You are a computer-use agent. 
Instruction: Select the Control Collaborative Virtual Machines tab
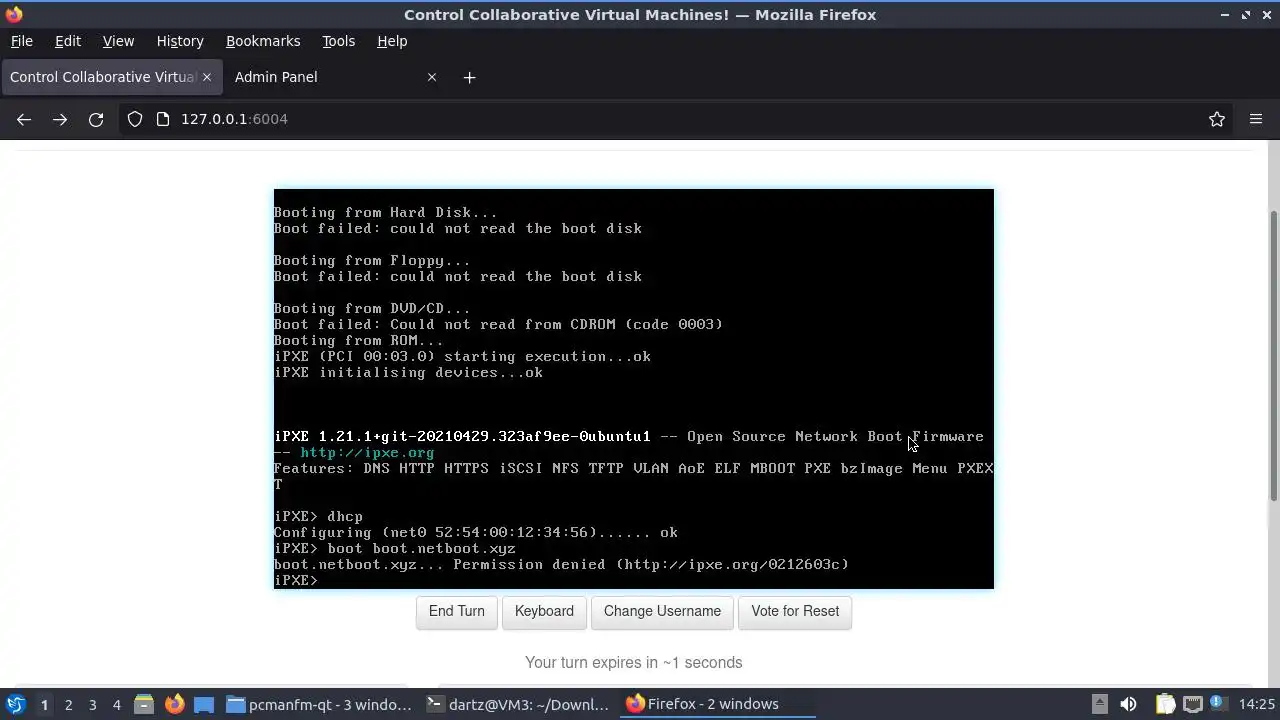pyautogui.click(x=110, y=77)
